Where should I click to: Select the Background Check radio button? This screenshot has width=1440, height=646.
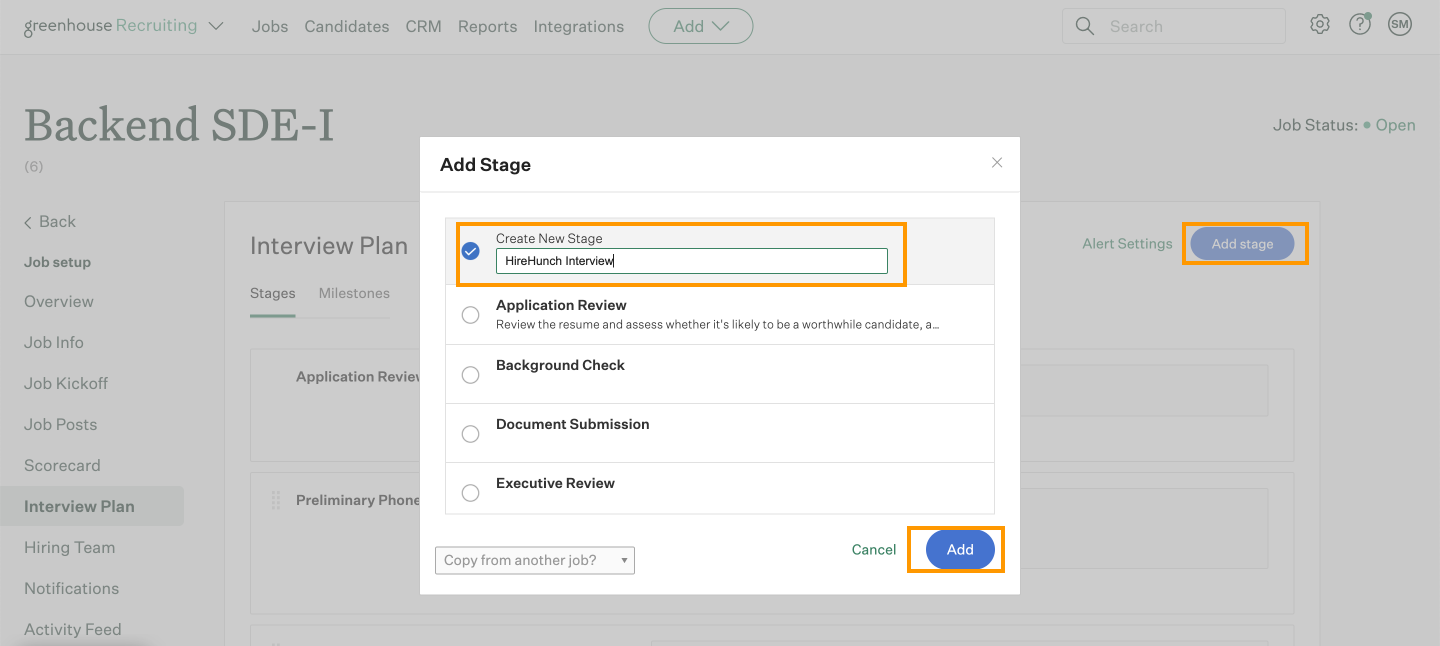point(470,375)
